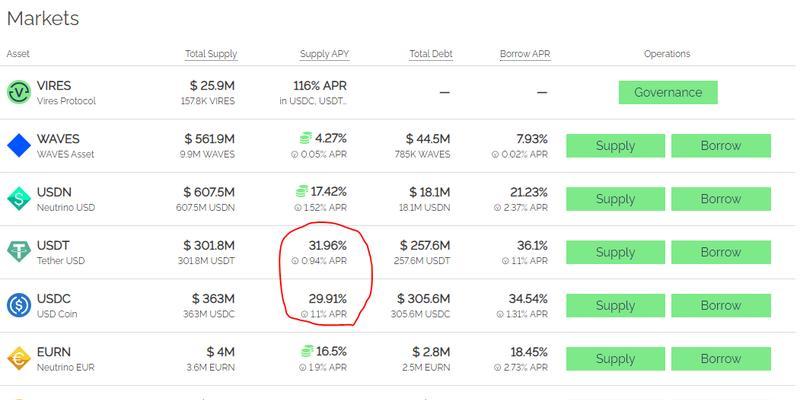The image size is (800, 400).
Task: Click the VIRES asset name
Action: click(x=54, y=86)
